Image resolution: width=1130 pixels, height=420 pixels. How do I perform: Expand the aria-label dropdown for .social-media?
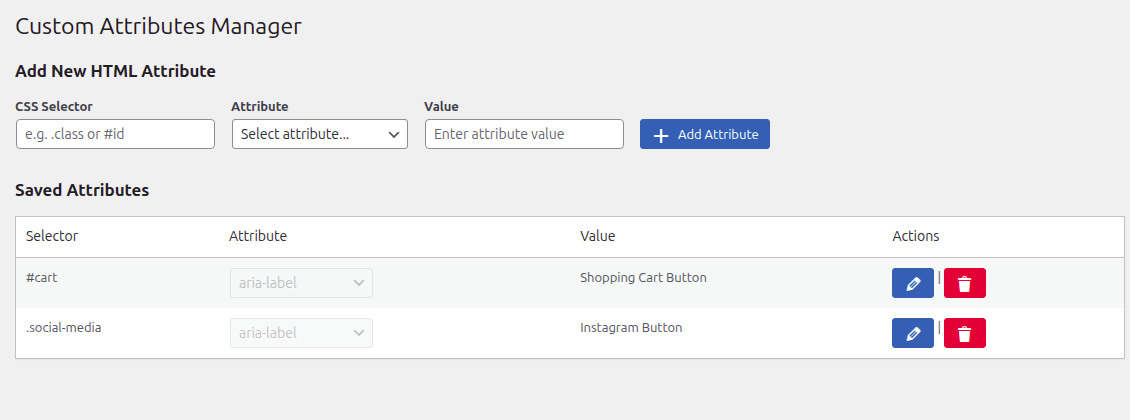301,333
